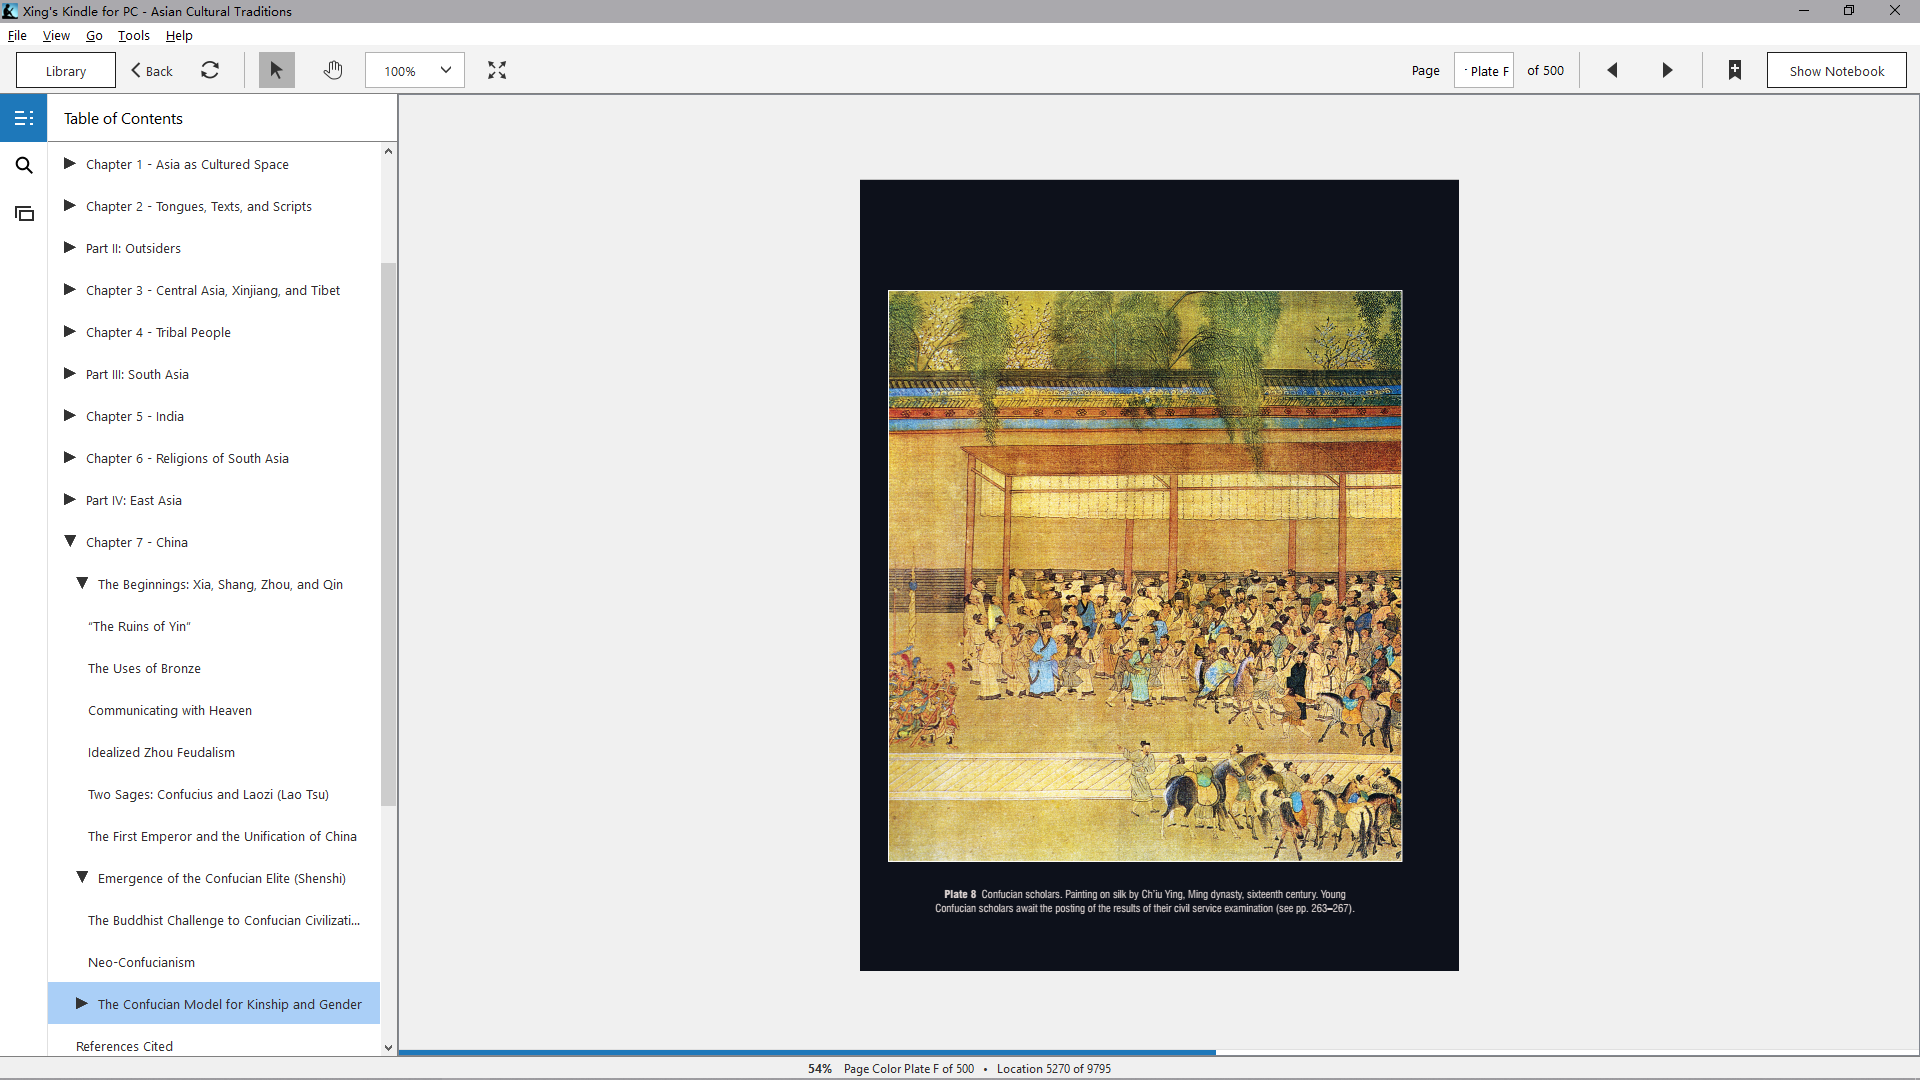Return to the Library
Viewport: 1920px width, 1080px height.
point(66,70)
